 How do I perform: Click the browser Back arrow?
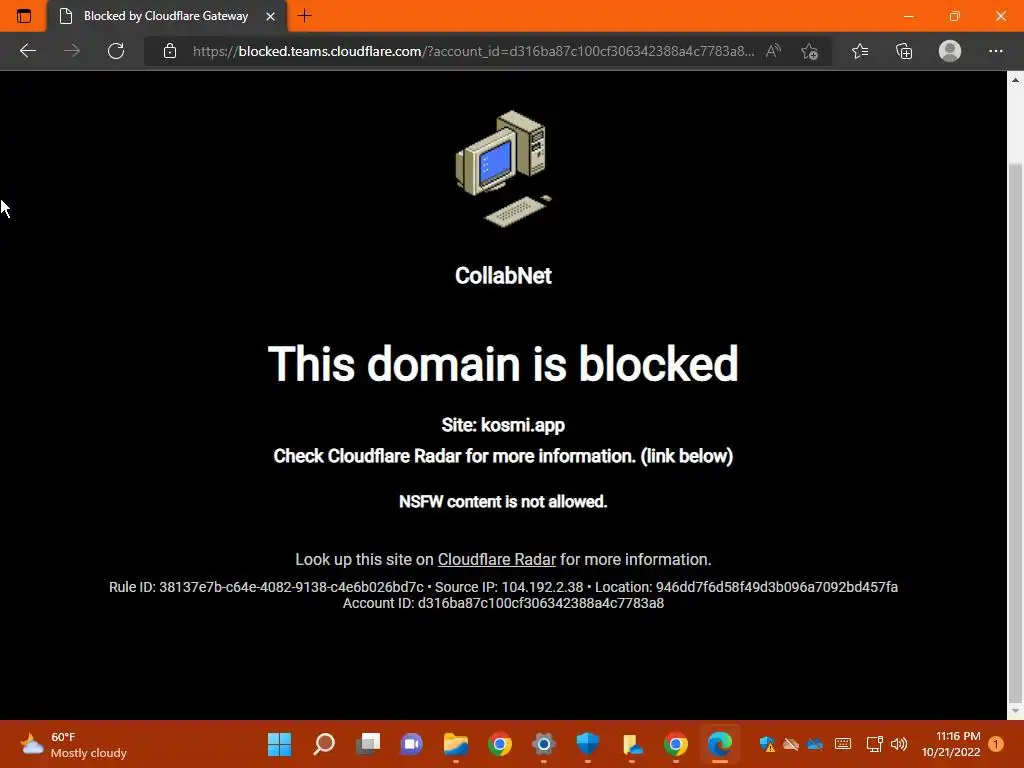[27, 51]
